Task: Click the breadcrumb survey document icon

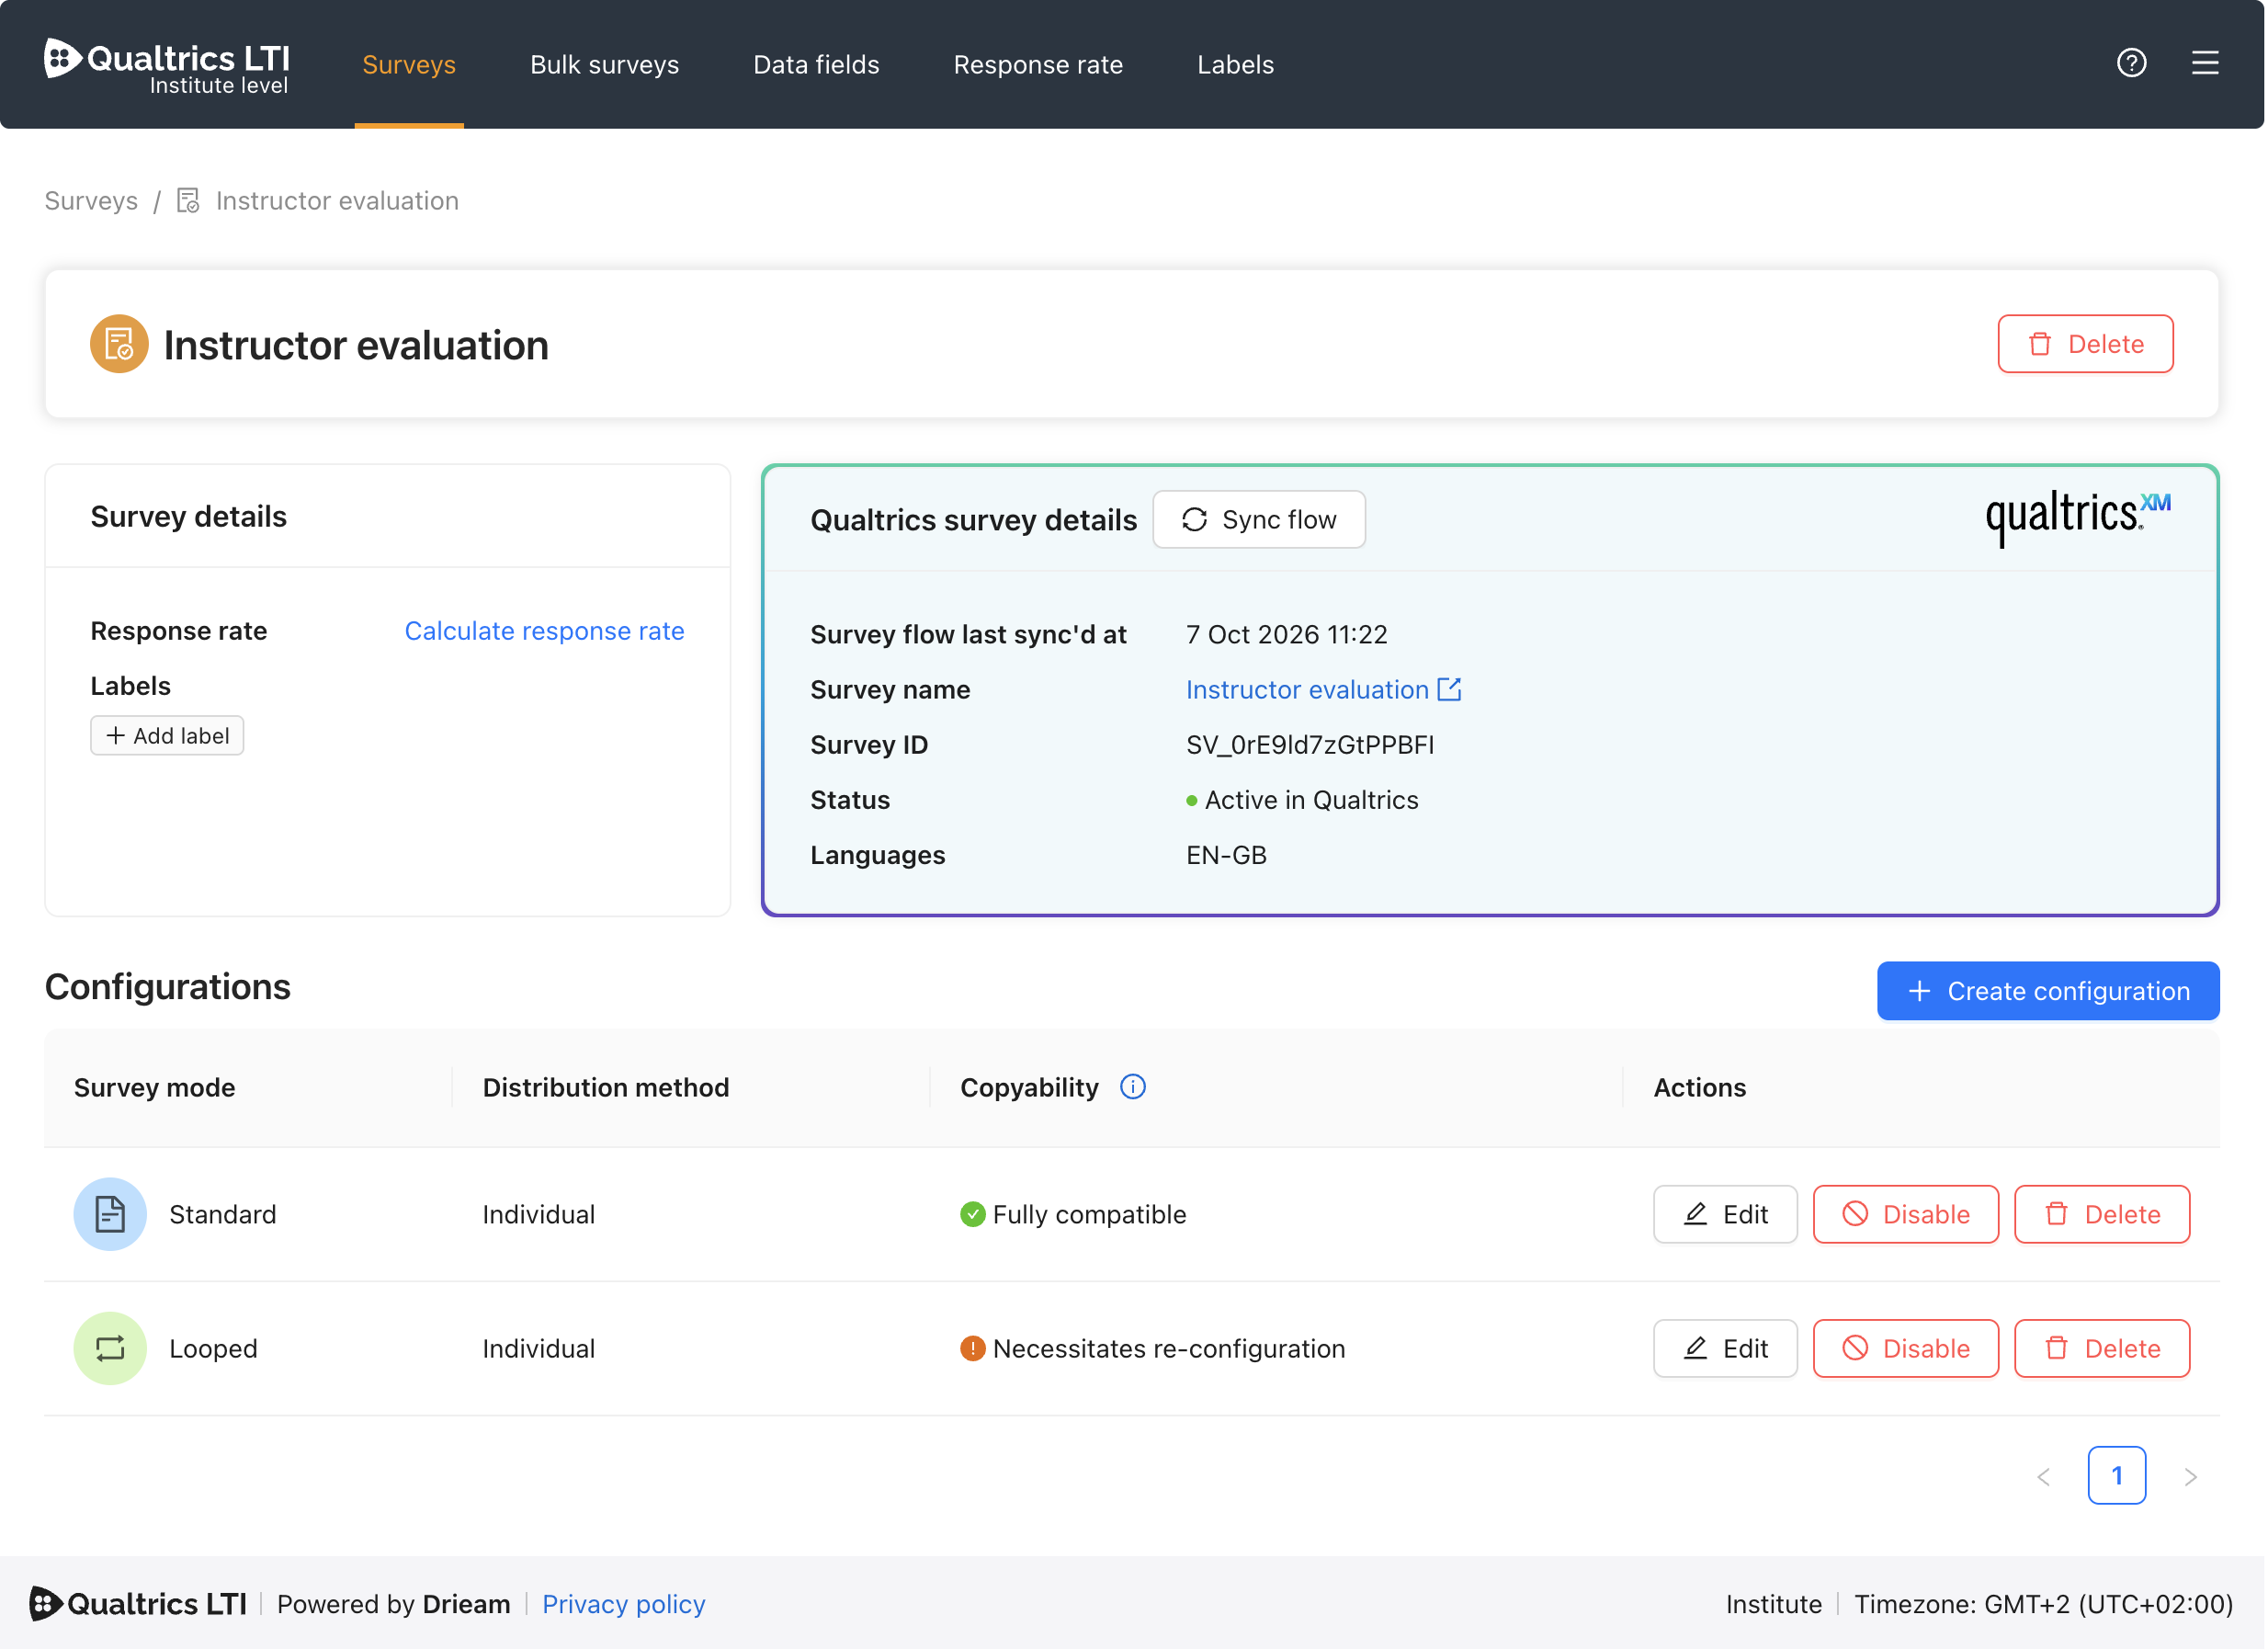Action: [188, 201]
